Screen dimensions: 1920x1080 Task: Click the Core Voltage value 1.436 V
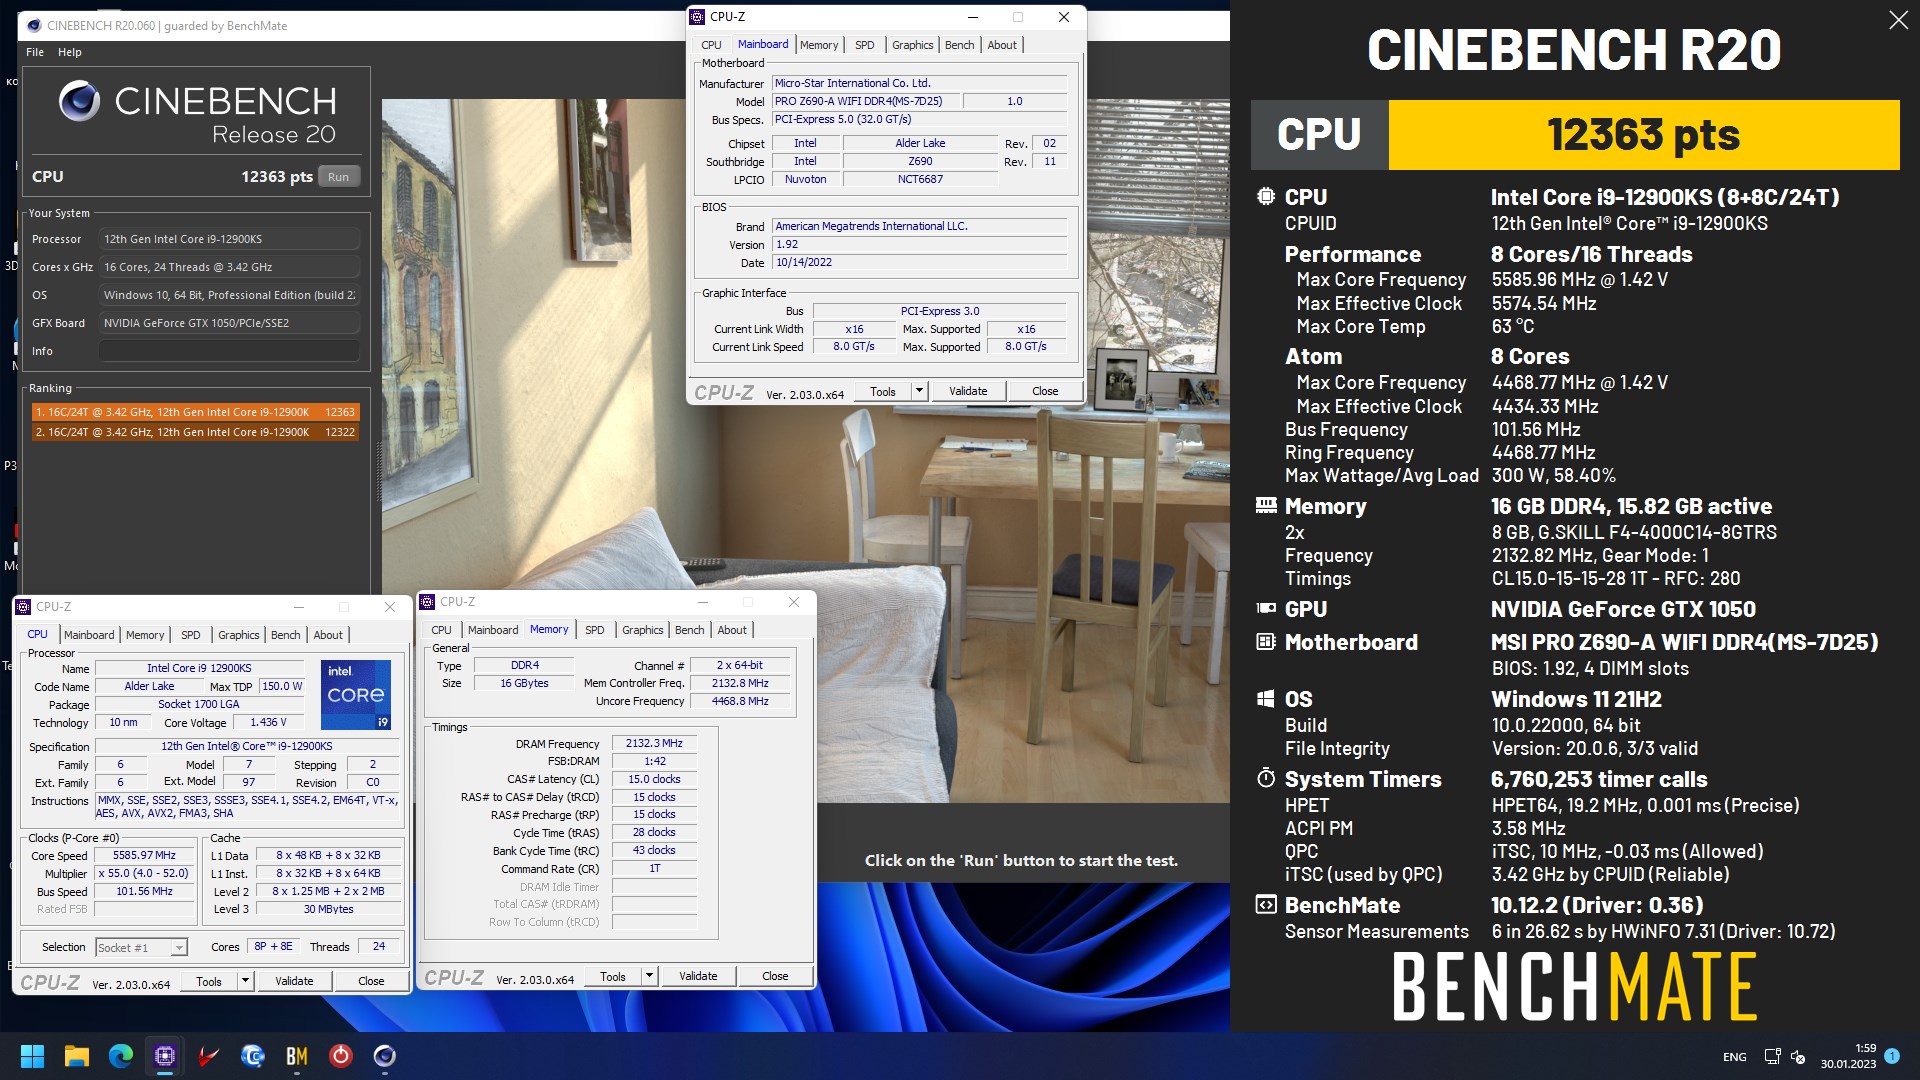268,722
